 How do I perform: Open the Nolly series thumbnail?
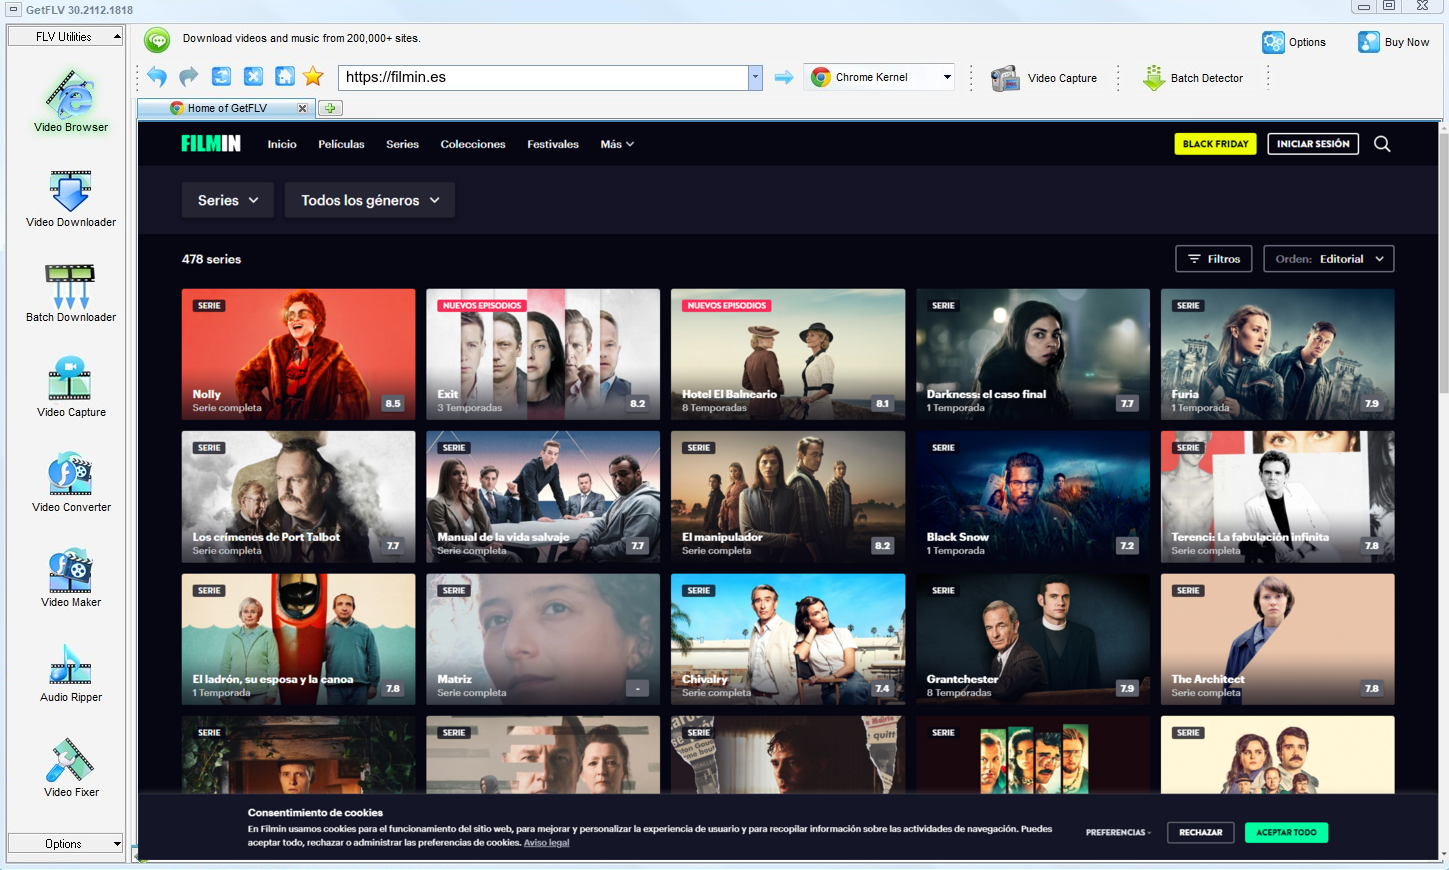[x=298, y=354]
